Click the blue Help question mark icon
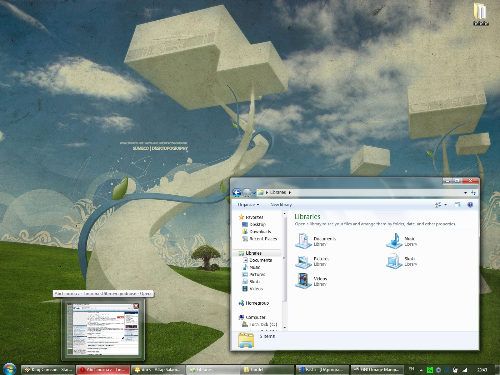The image size is (500, 375). coord(470,205)
